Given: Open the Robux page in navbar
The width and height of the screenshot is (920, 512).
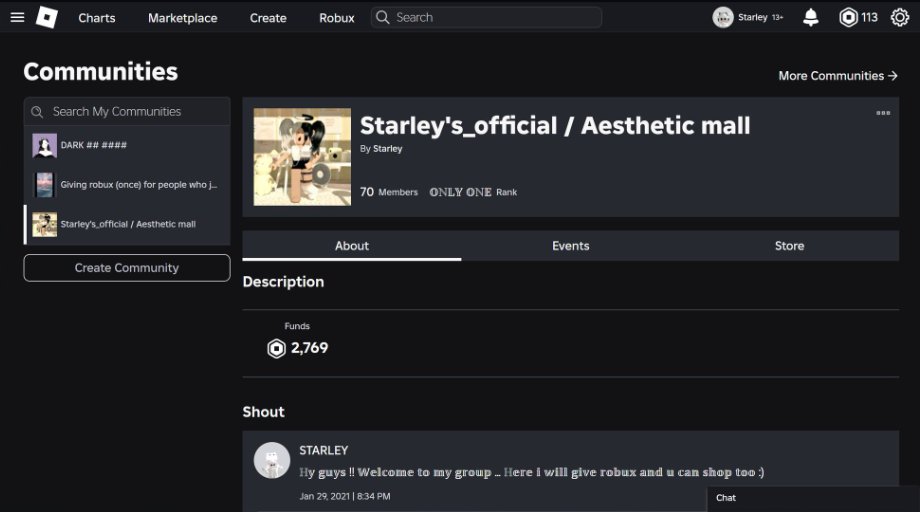Looking at the screenshot, I should click(x=337, y=18).
